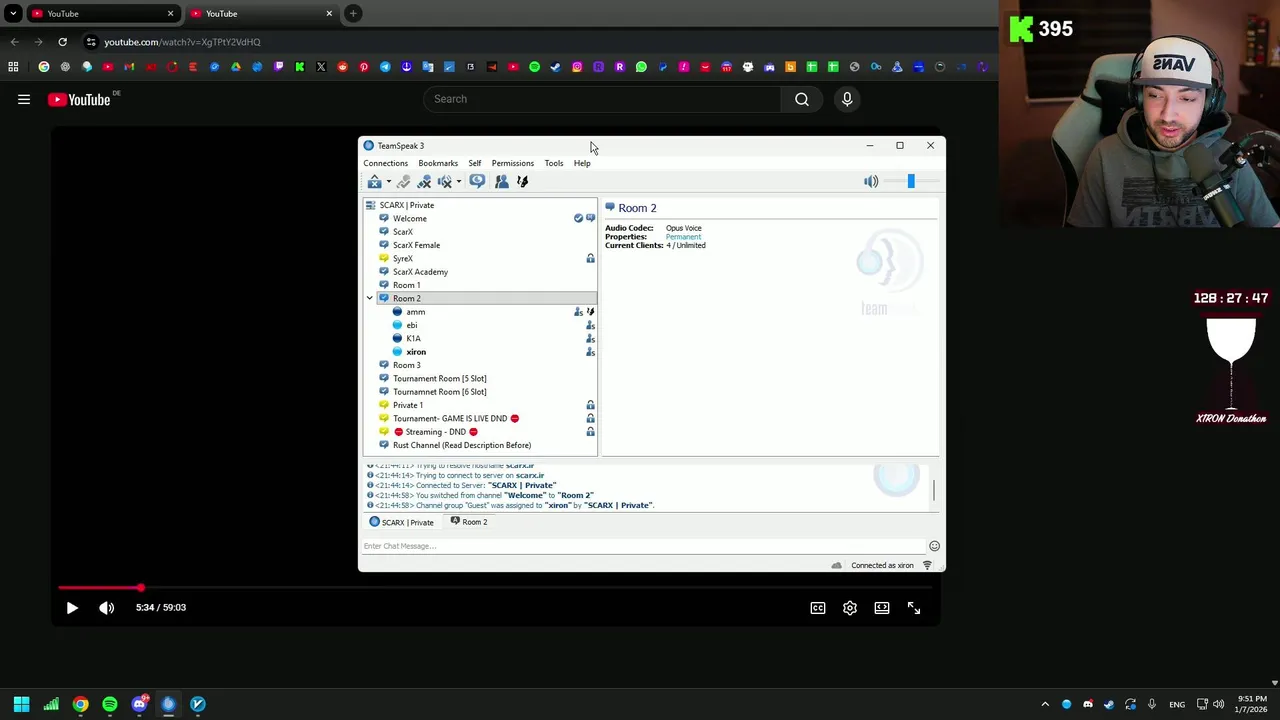Switch to the Room 2 chat tab

(469, 522)
